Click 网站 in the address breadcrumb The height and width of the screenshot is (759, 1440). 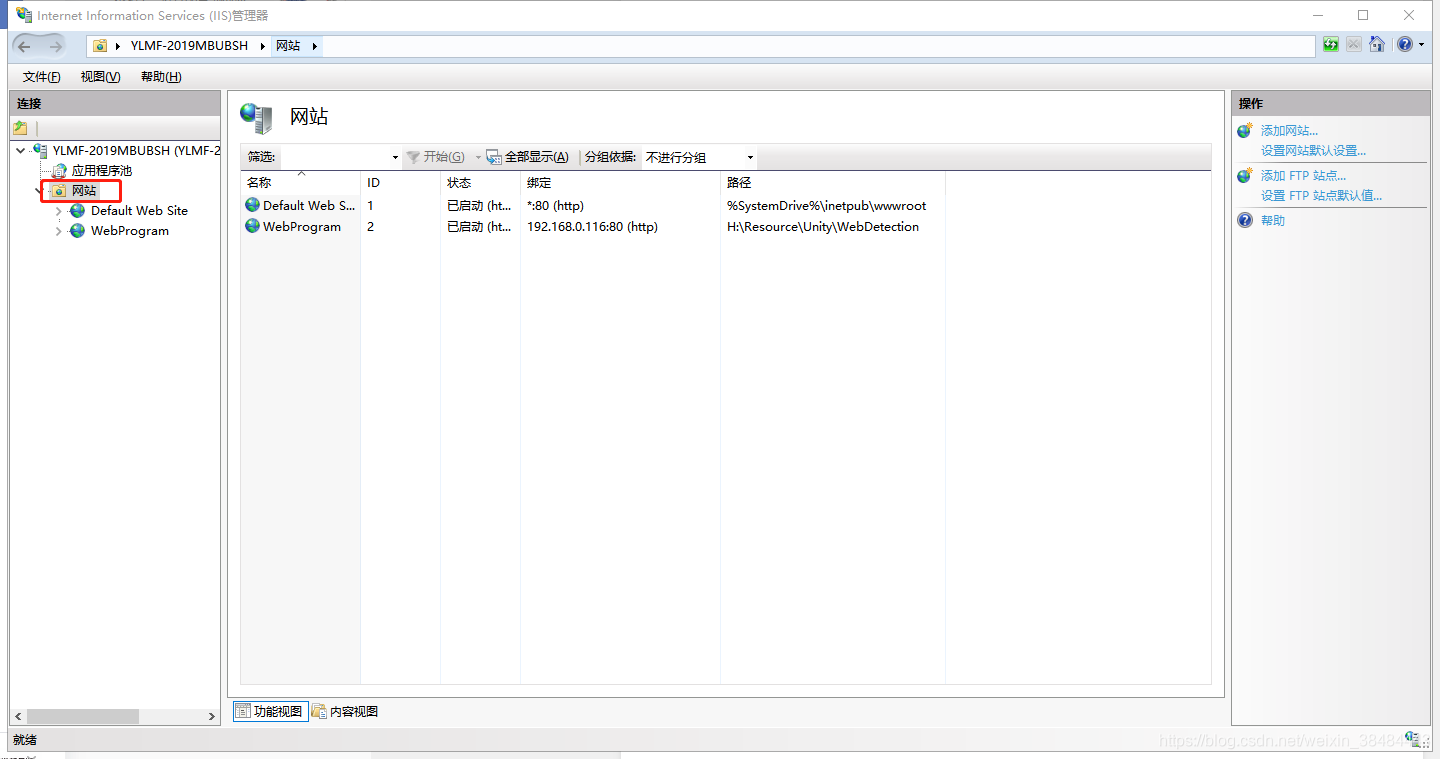[x=288, y=46]
